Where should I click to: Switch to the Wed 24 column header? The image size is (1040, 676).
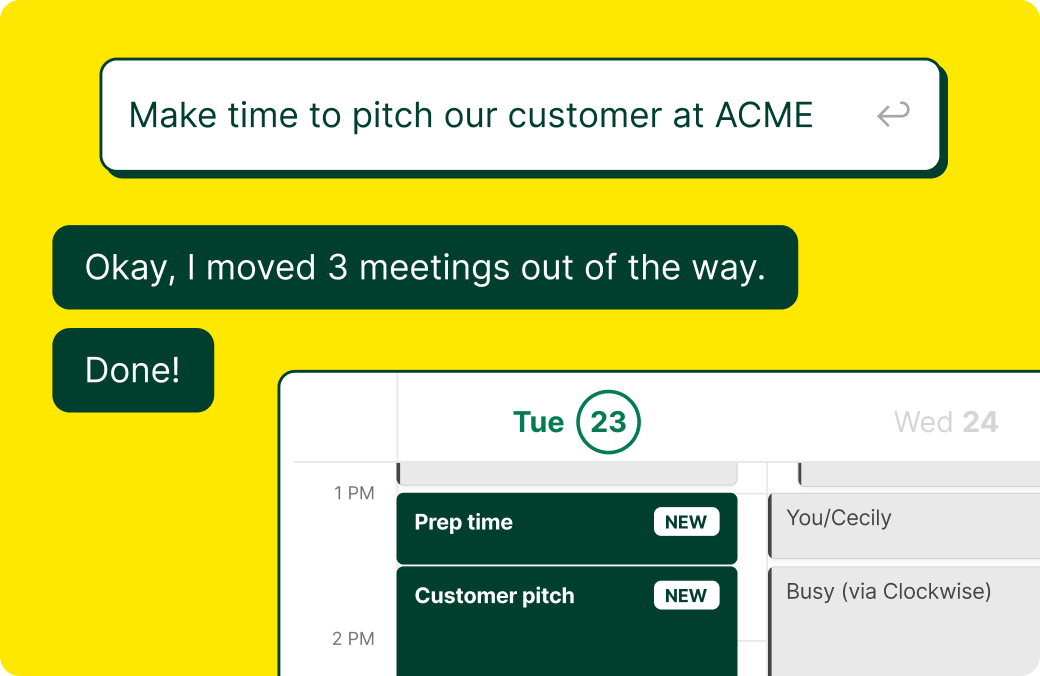(x=946, y=421)
